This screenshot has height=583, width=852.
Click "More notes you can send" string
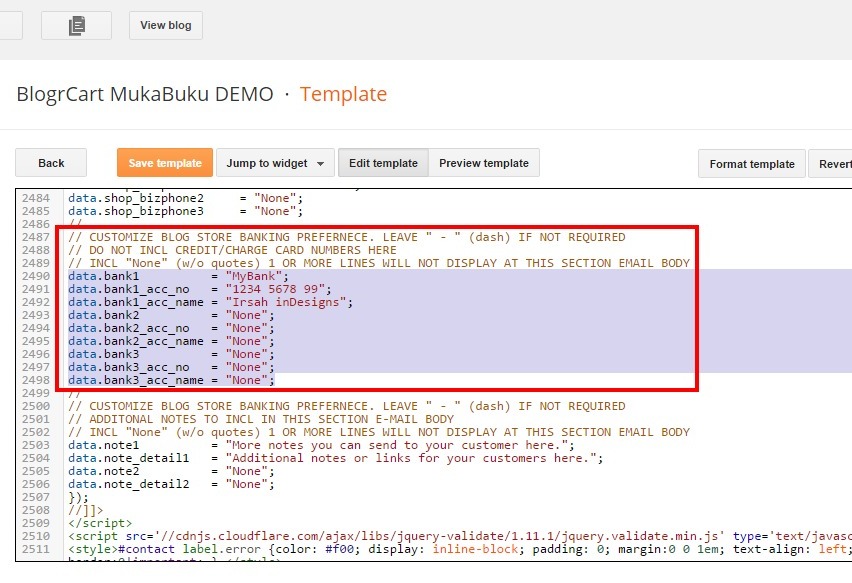[397, 446]
